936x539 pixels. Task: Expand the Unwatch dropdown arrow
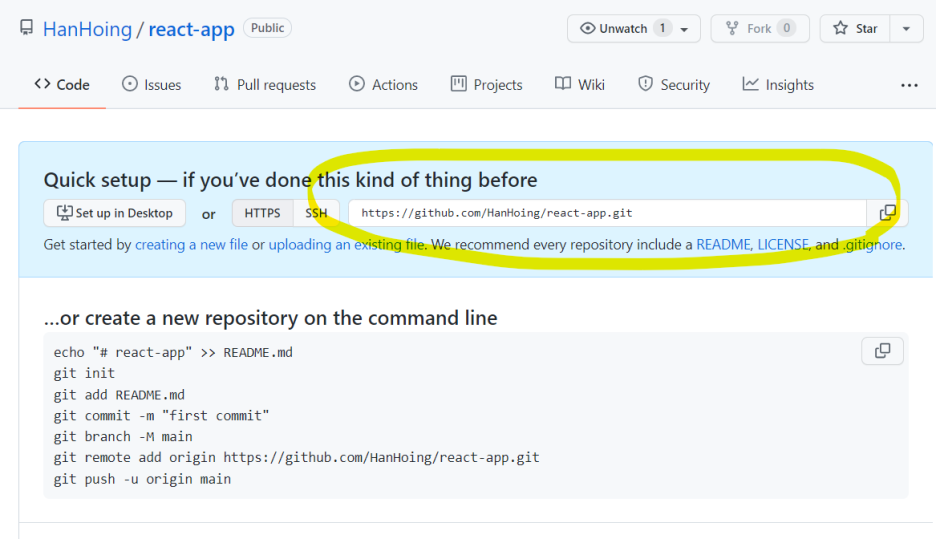[x=684, y=29]
